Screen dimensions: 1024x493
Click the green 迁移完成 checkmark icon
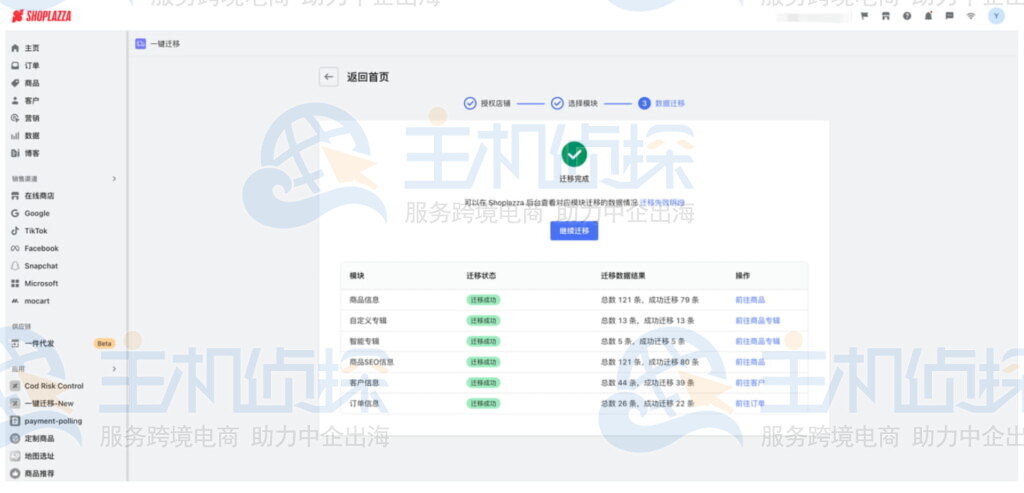574,154
